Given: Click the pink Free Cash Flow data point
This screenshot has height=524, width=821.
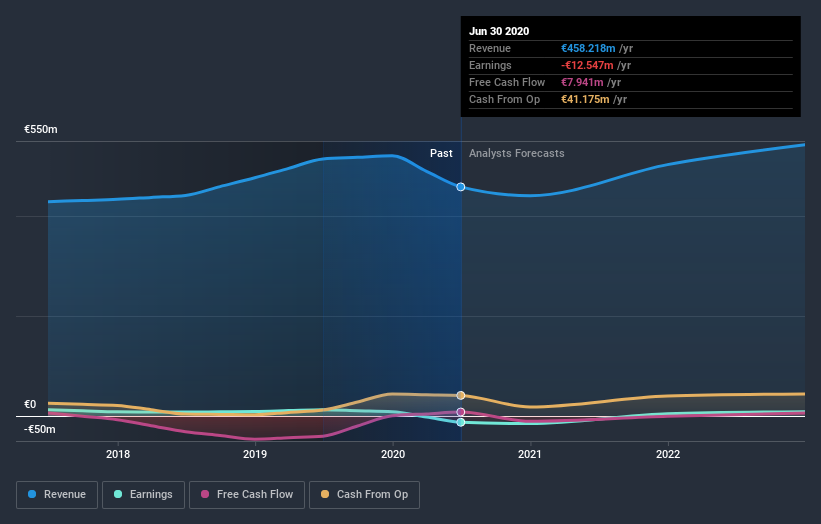Looking at the screenshot, I should 461,412.
